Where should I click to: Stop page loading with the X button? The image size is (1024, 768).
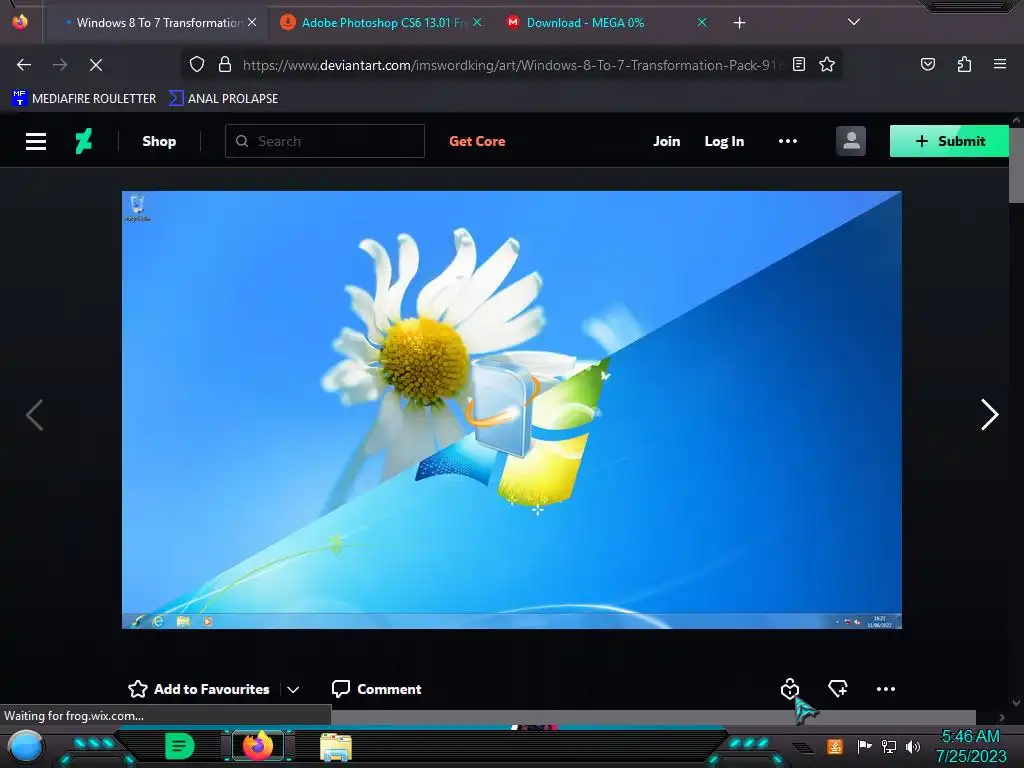coord(96,65)
